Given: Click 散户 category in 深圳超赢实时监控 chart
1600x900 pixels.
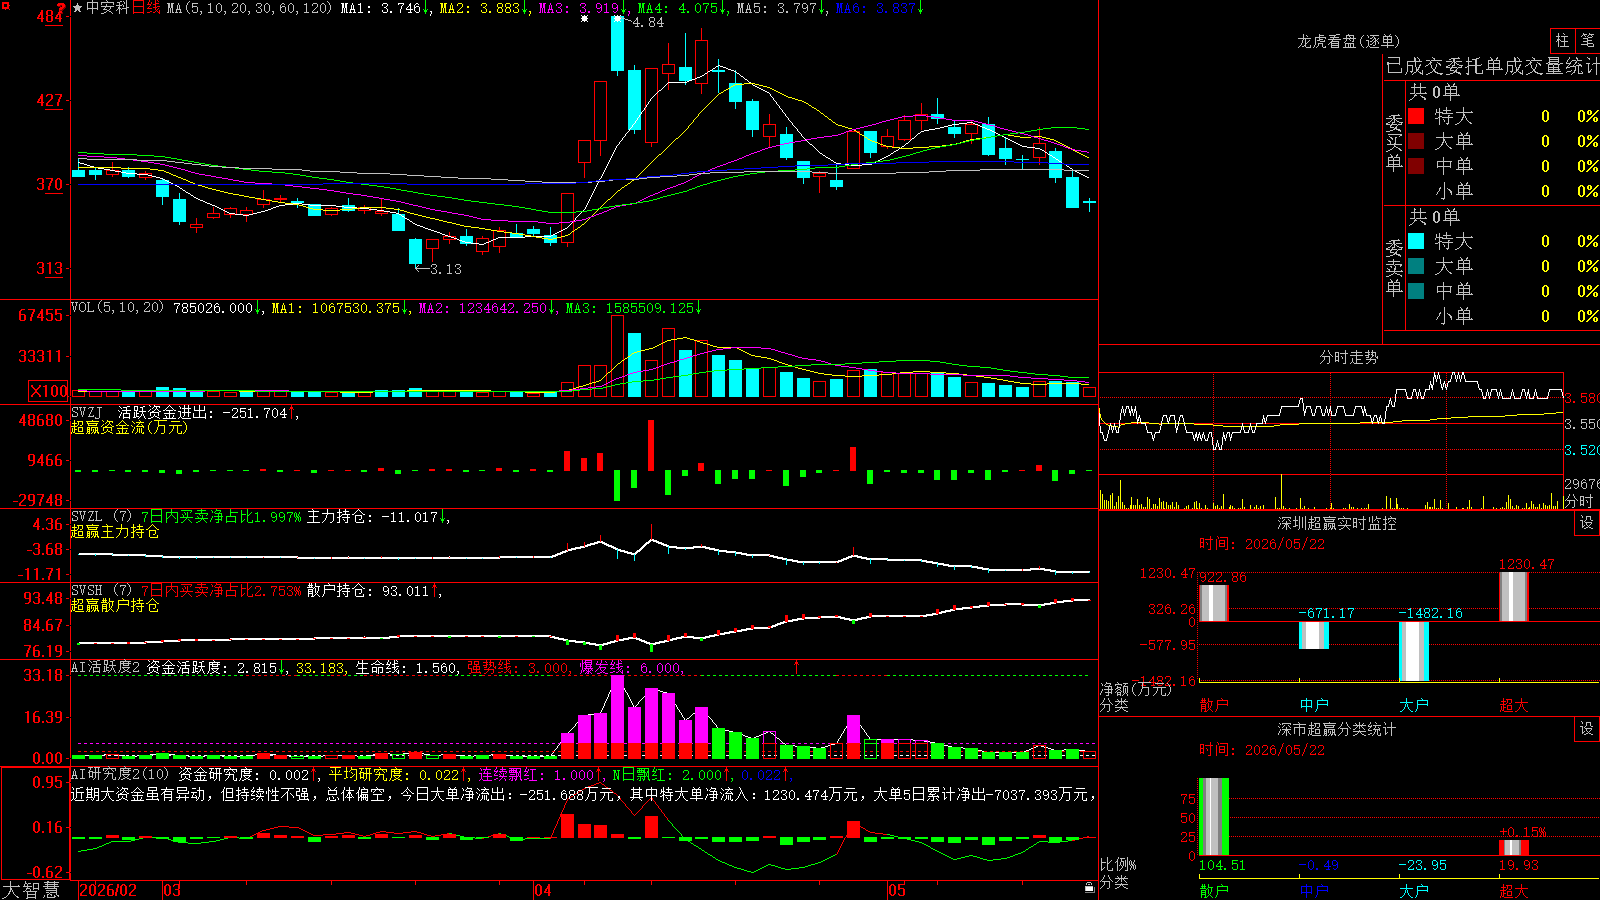Looking at the screenshot, I should click(1214, 705).
